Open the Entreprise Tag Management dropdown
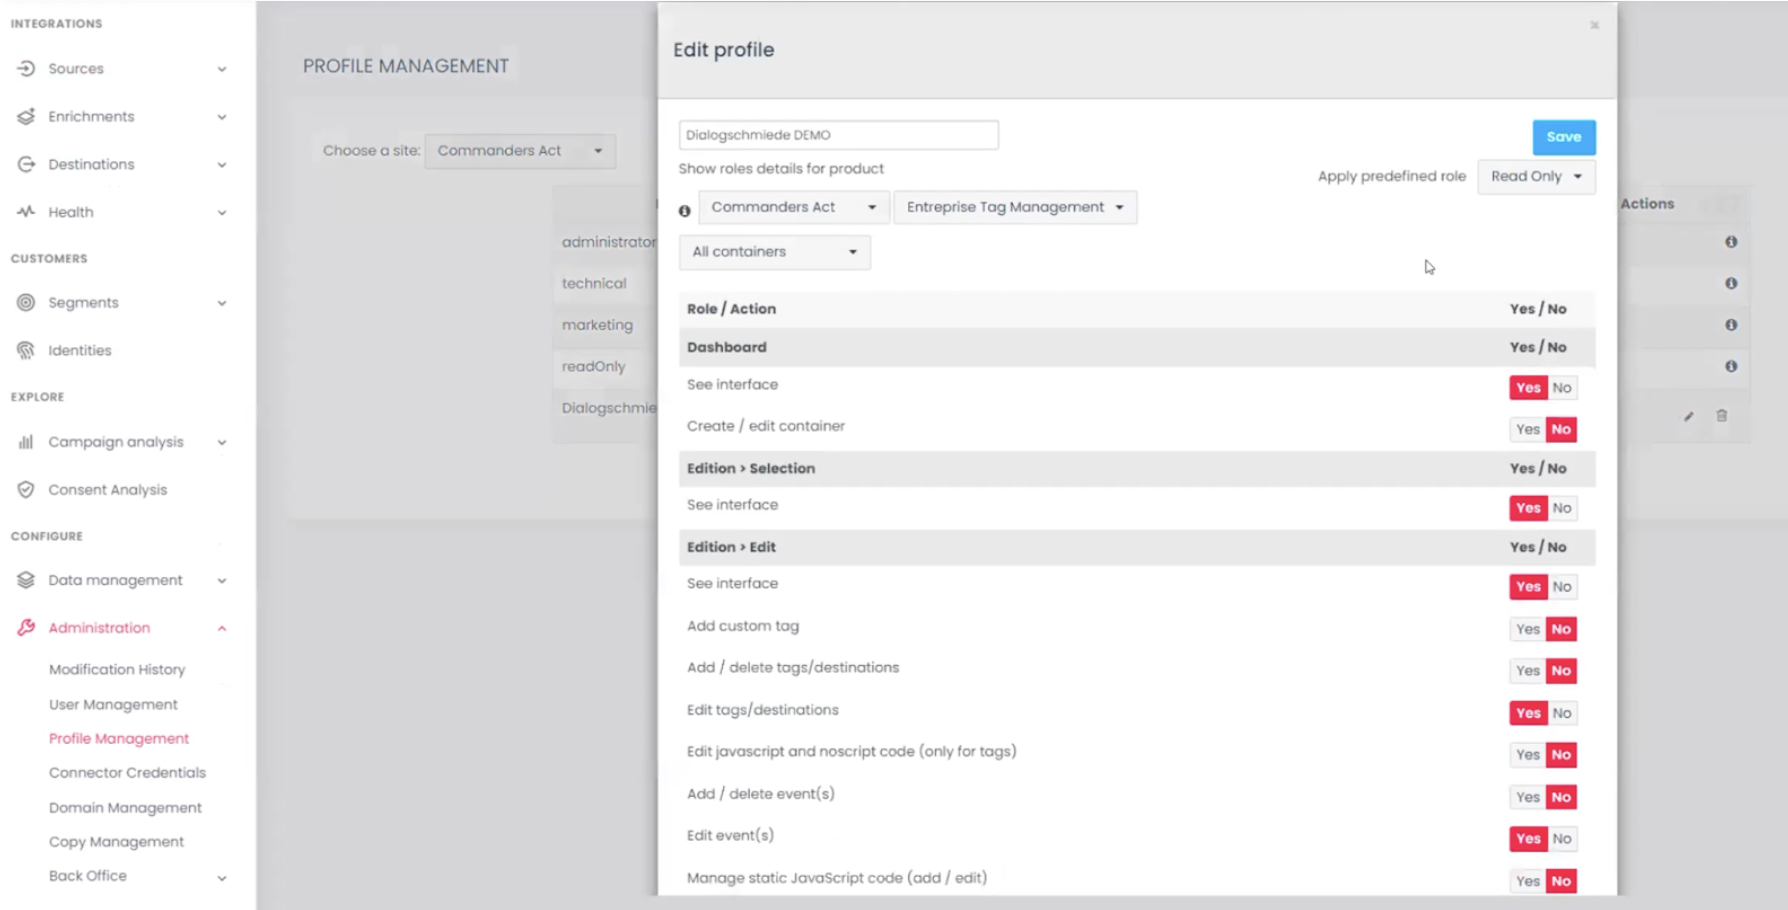Viewport: 1788px width, 910px height. [x=1015, y=207]
